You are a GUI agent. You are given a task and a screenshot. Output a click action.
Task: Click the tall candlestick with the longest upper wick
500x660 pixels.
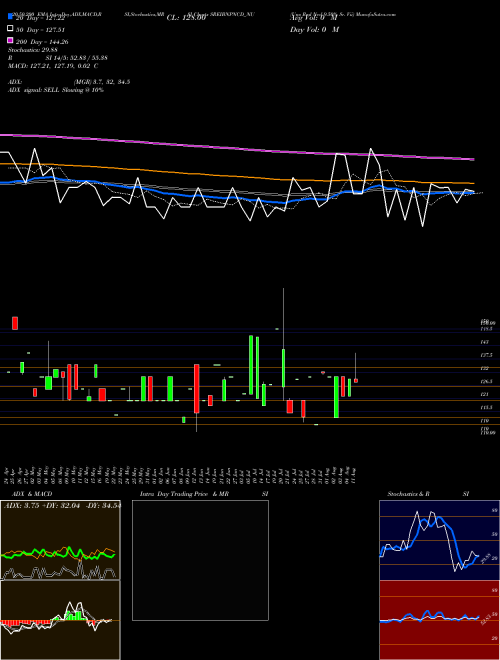[x=283, y=367]
